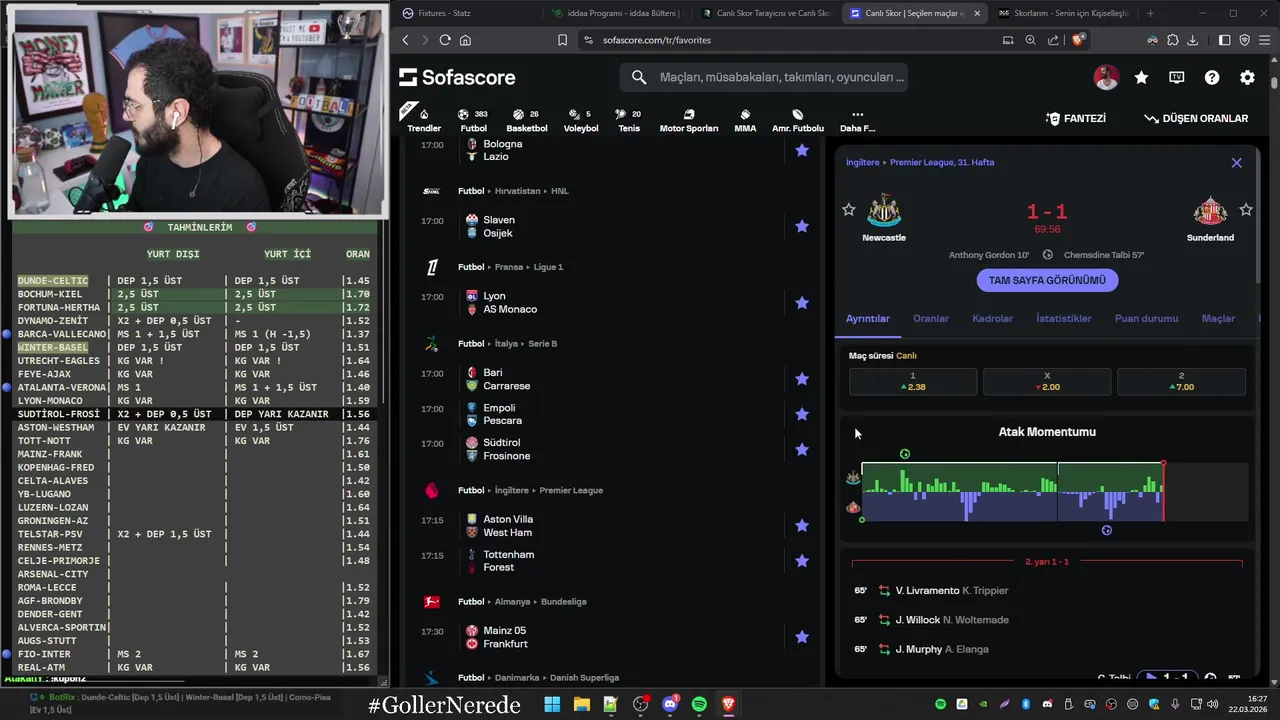
Task: Unfavorite the Bari-Carrarese match star
Action: (802, 379)
